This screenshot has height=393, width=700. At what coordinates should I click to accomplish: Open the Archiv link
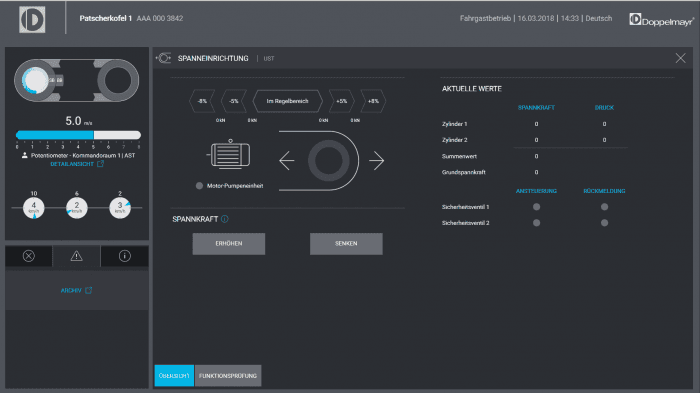[76, 290]
